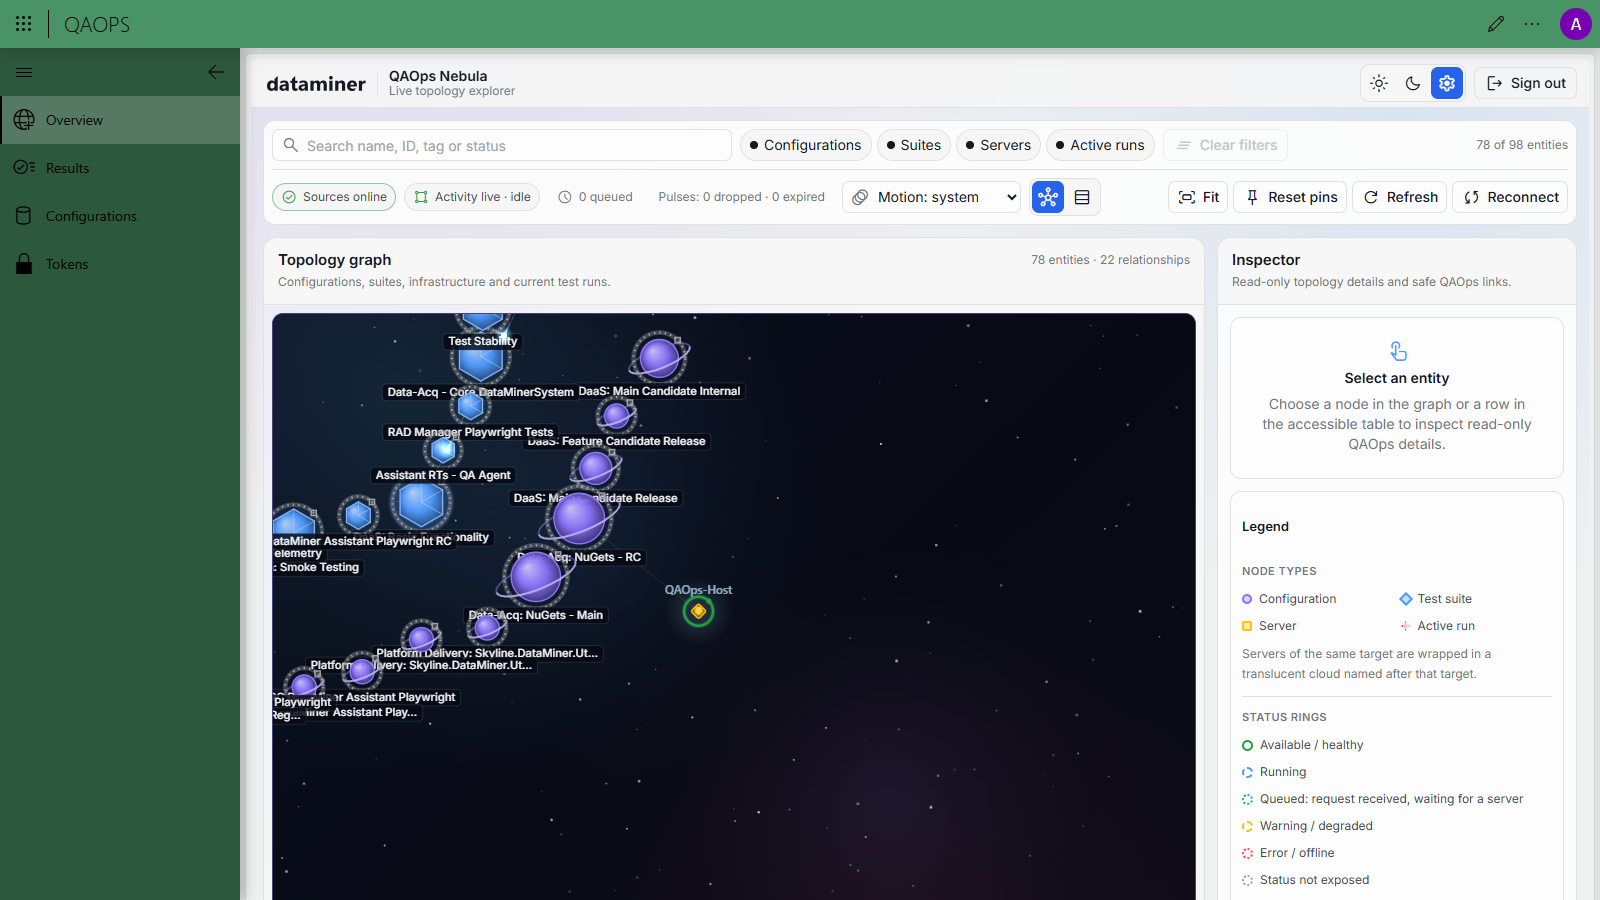Reconnect to live sources
This screenshot has width=1600, height=900.
pyautogui.click(x=1510, y=197)
